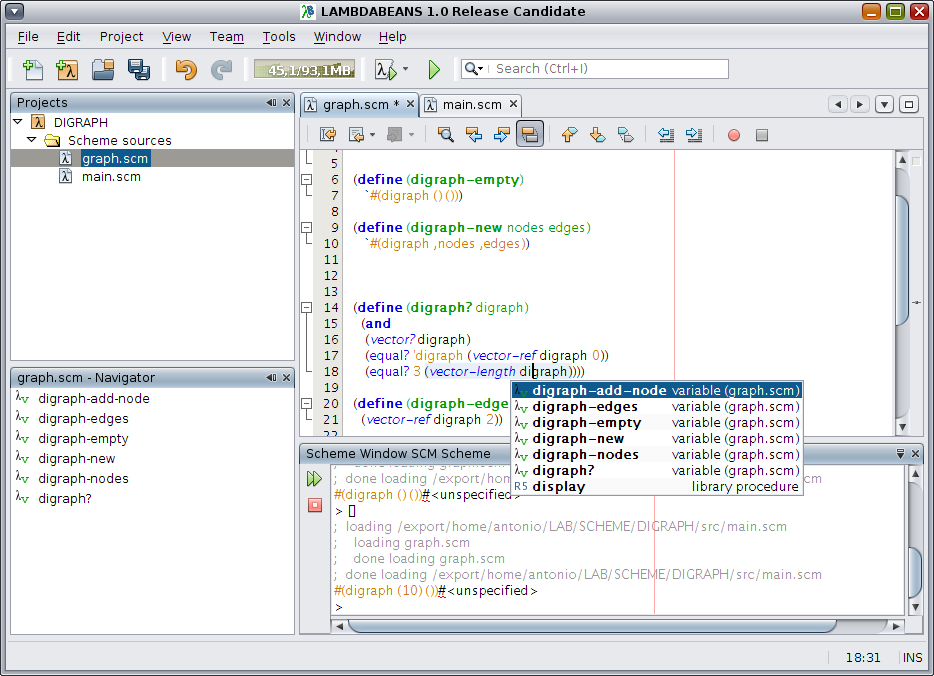Close the Projects panel
This screenshot has width=934, height=676.
[x=287, y=102]
